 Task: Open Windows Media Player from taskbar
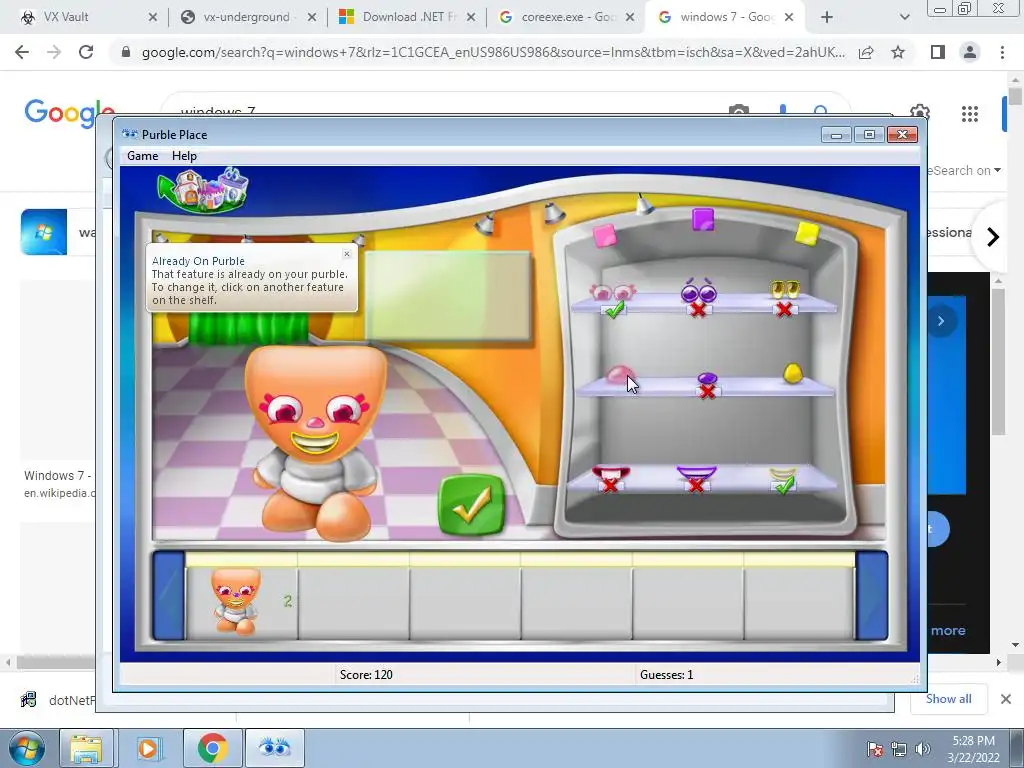[x=148, y=748]
